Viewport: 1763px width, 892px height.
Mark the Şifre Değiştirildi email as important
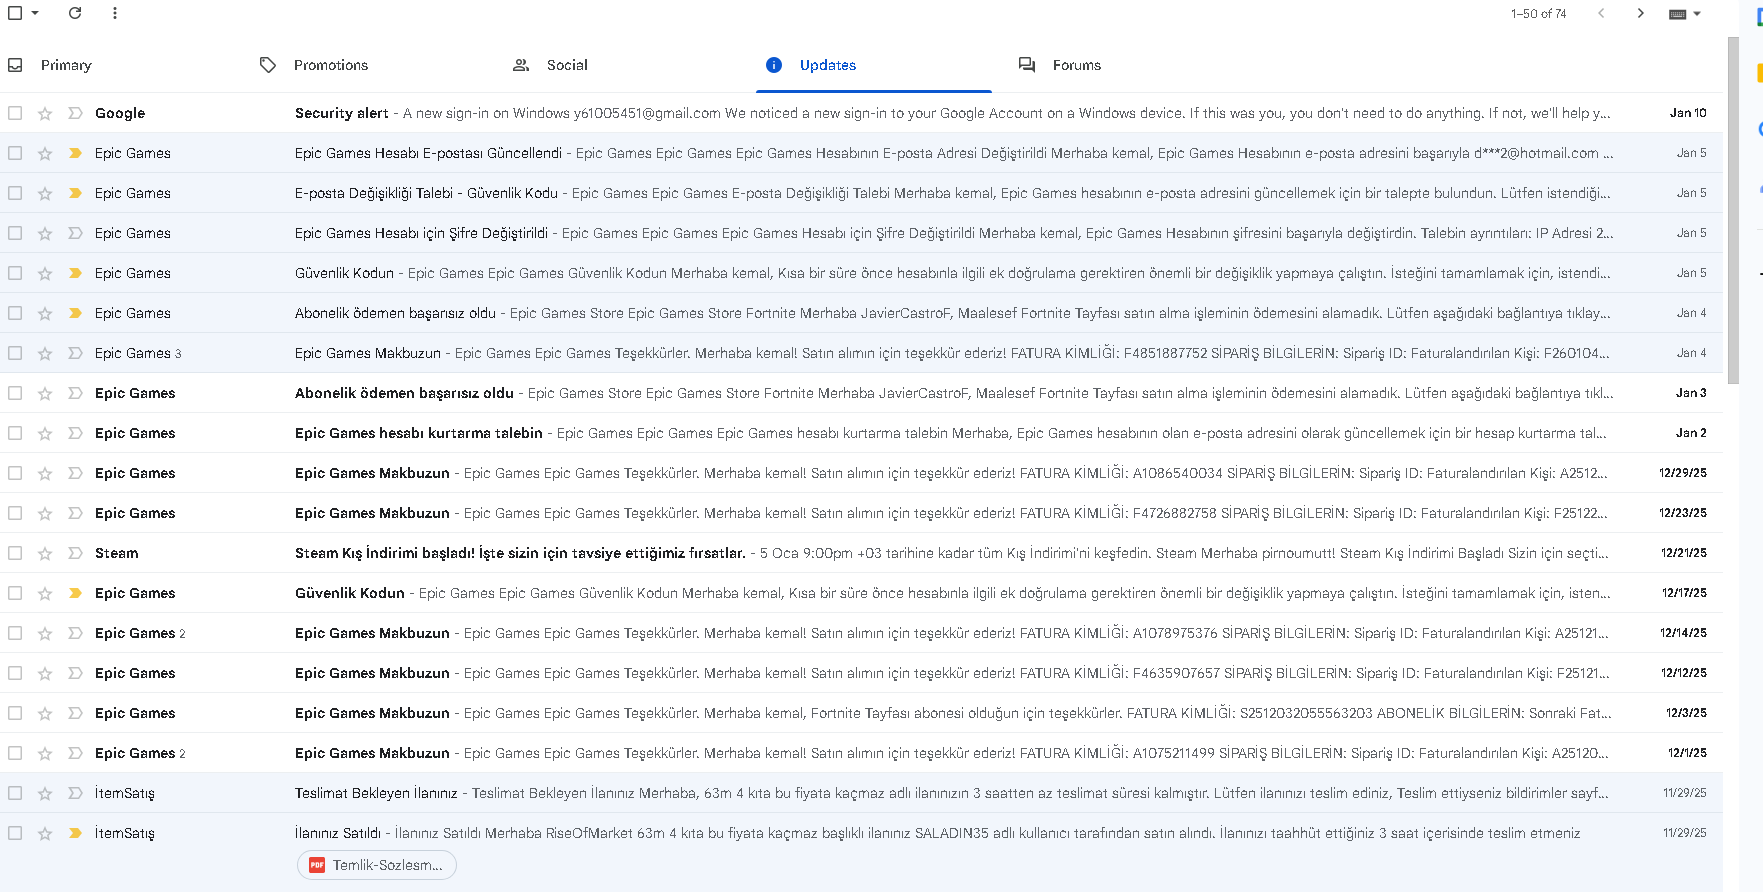pyautogui.click(x=75, y=233)
